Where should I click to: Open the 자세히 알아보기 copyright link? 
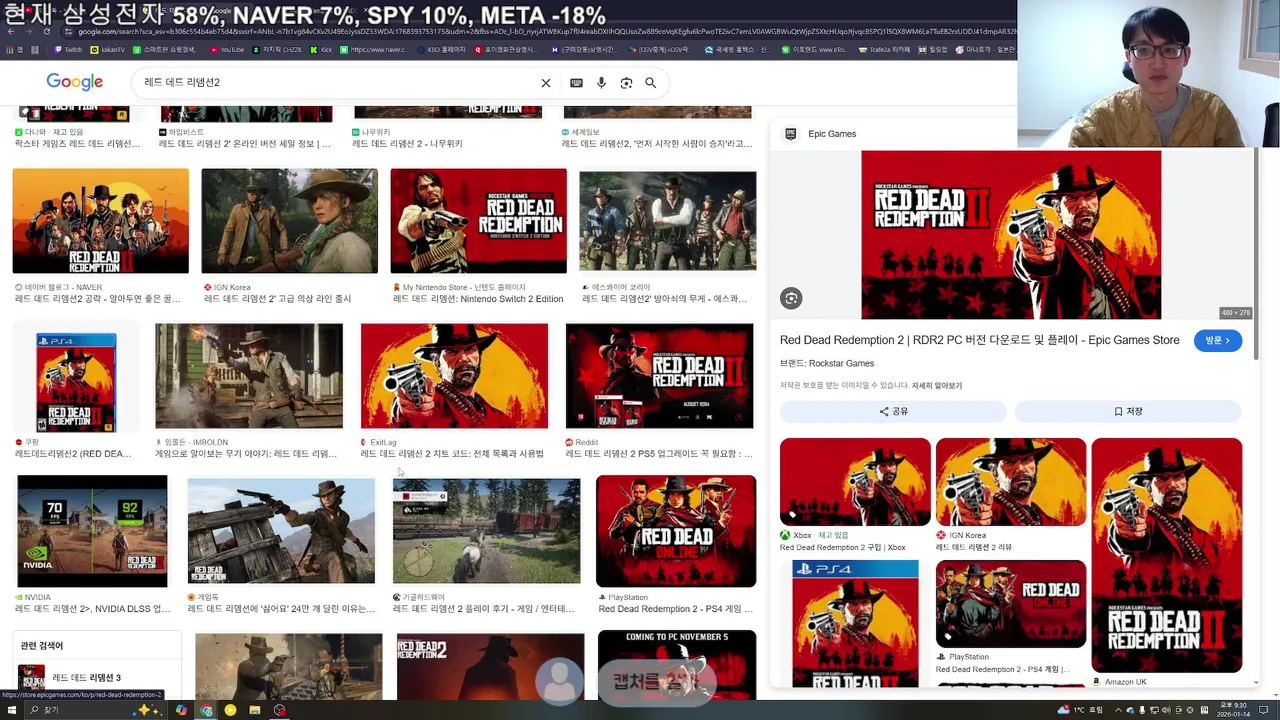click(936, 385)
